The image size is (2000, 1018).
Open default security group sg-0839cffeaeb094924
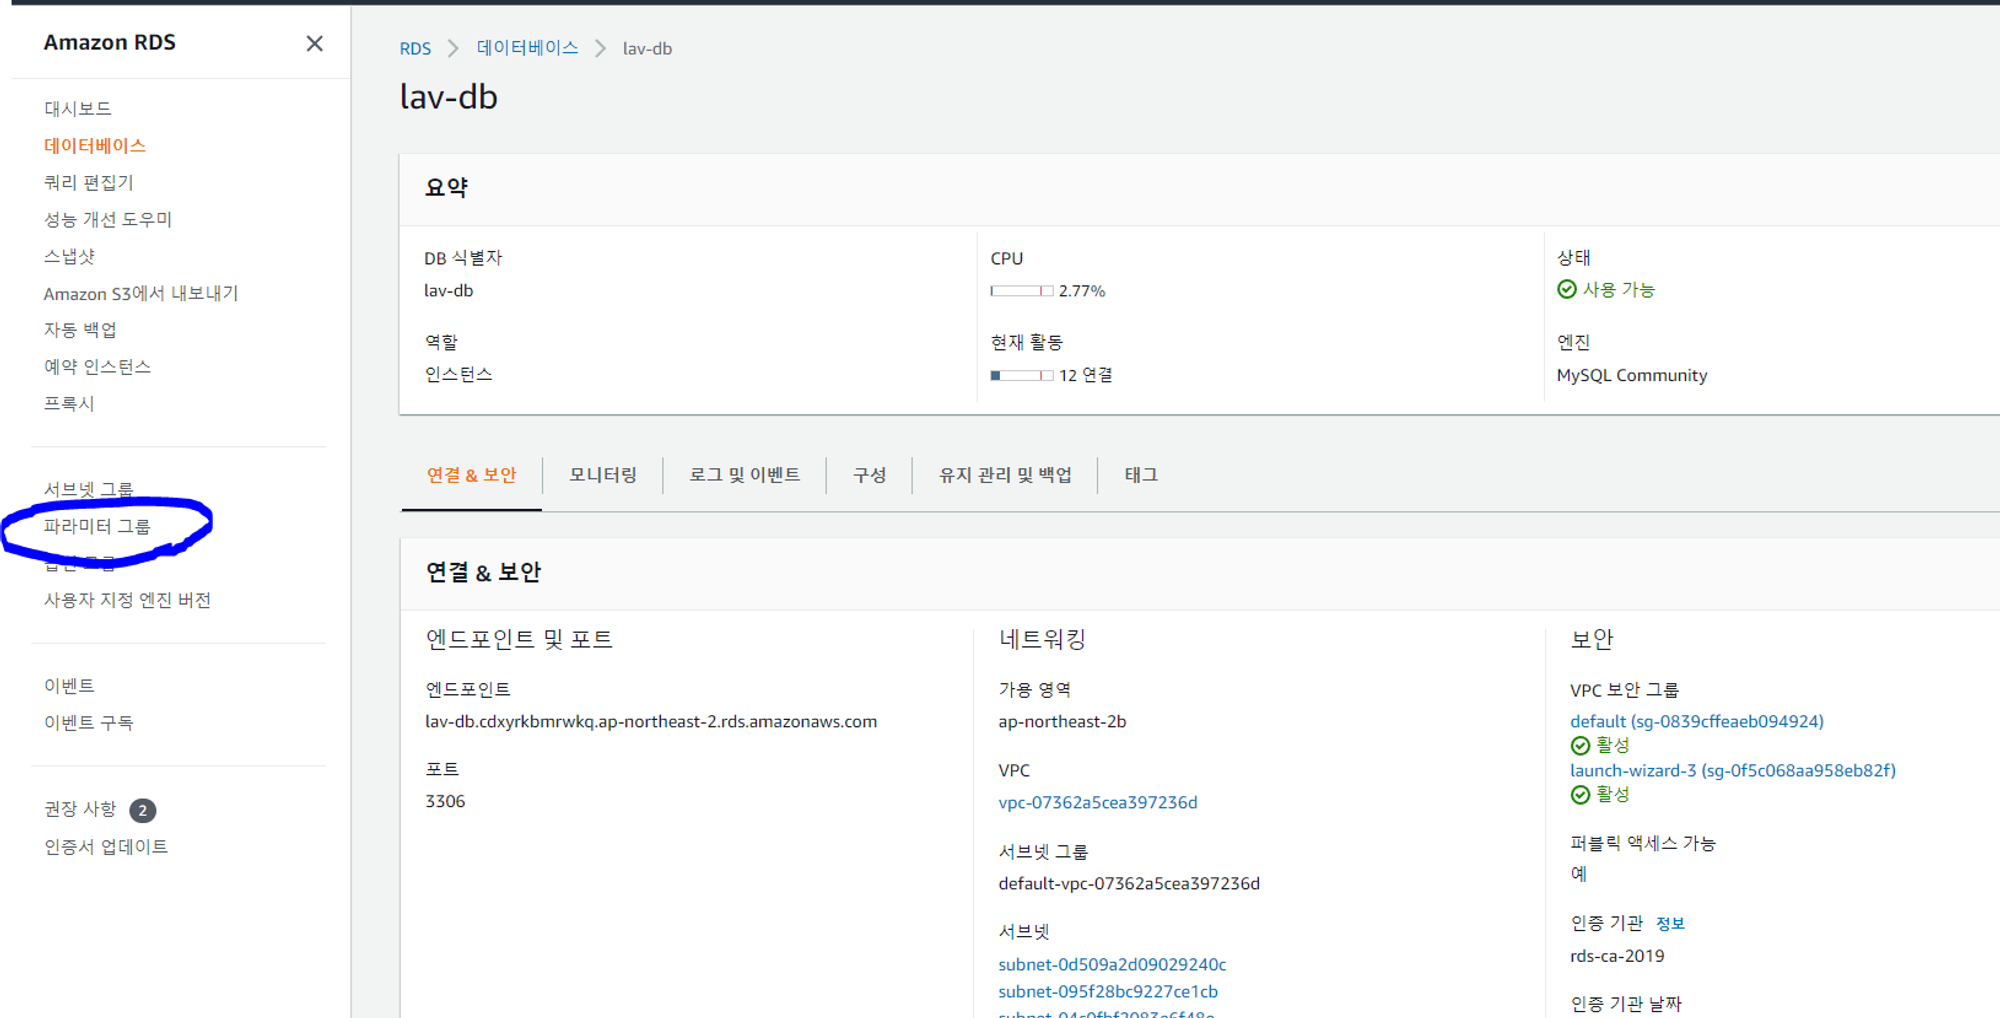click(1697, 721)
